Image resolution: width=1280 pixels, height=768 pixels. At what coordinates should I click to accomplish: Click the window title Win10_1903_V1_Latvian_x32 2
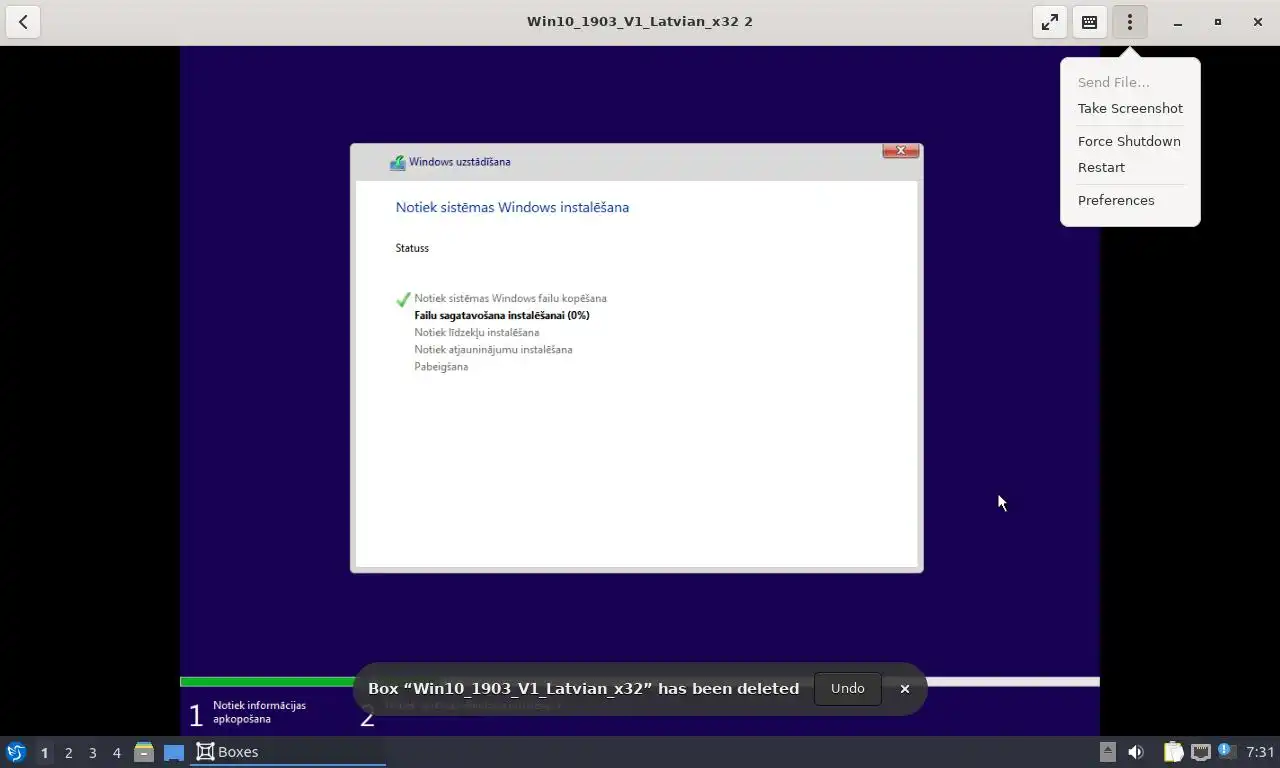click(x=640, y=21)
